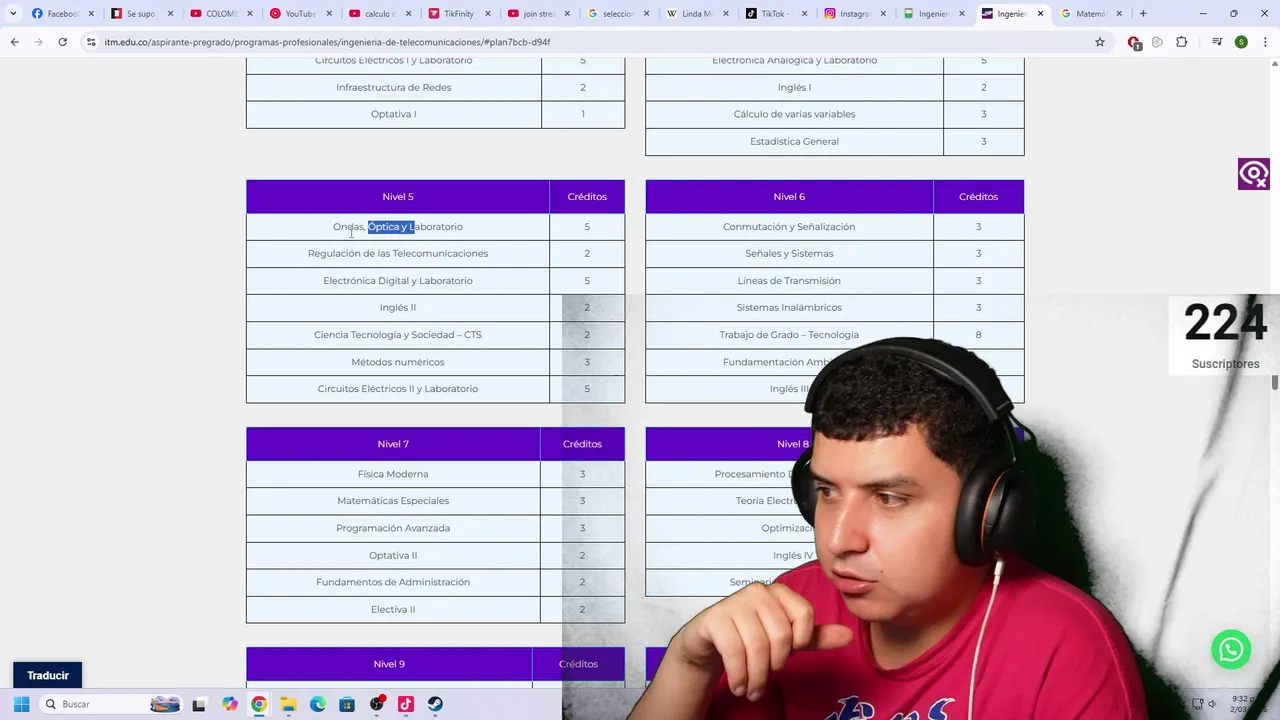Click 'Programación Avanzada' row

(x=435, y=528)
